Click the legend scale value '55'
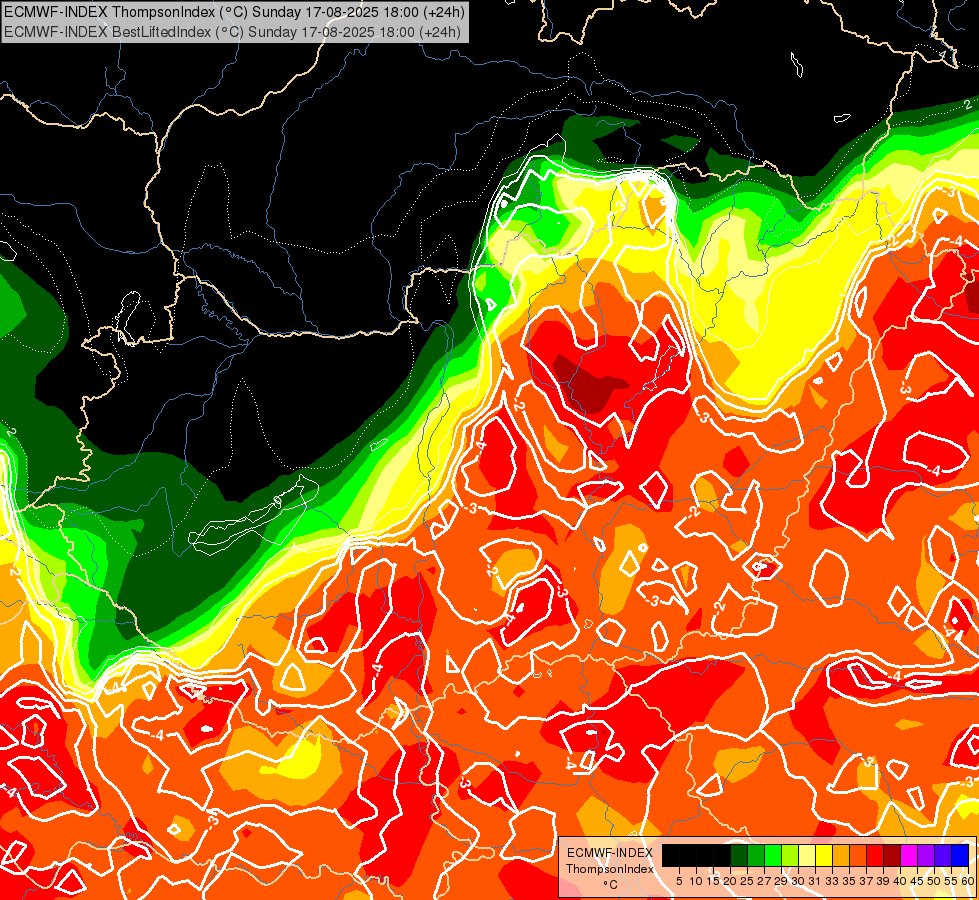The height and width of the screenshot is (900, 979). [x=952, y=881]
